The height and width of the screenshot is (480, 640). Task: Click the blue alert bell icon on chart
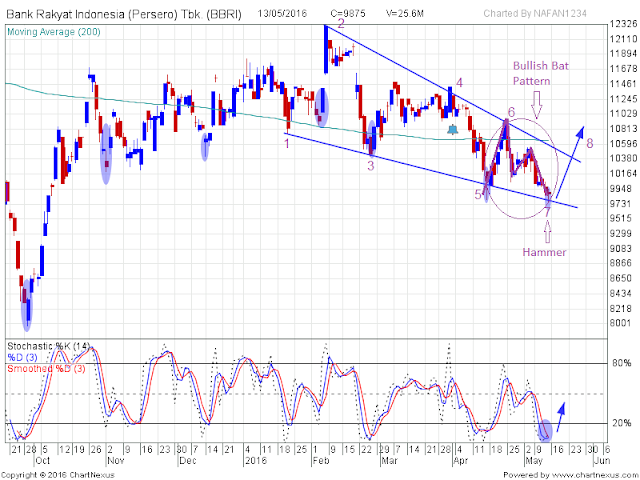coord(453,130)
